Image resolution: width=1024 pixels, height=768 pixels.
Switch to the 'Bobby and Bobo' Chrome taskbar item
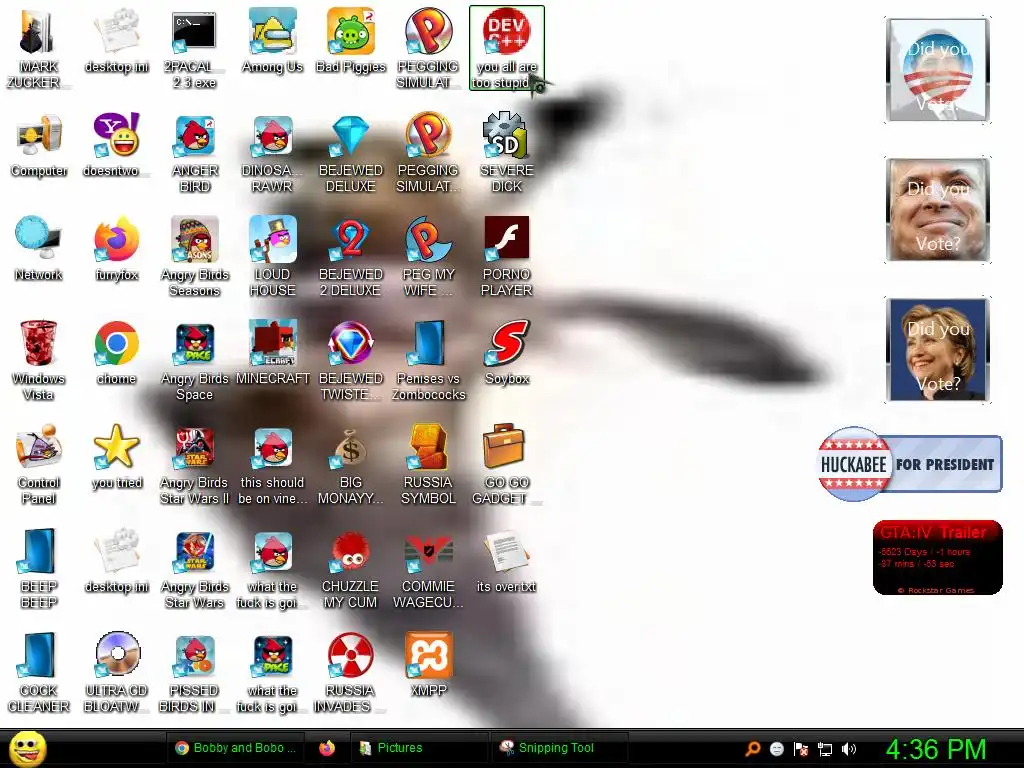coord(236,748)
